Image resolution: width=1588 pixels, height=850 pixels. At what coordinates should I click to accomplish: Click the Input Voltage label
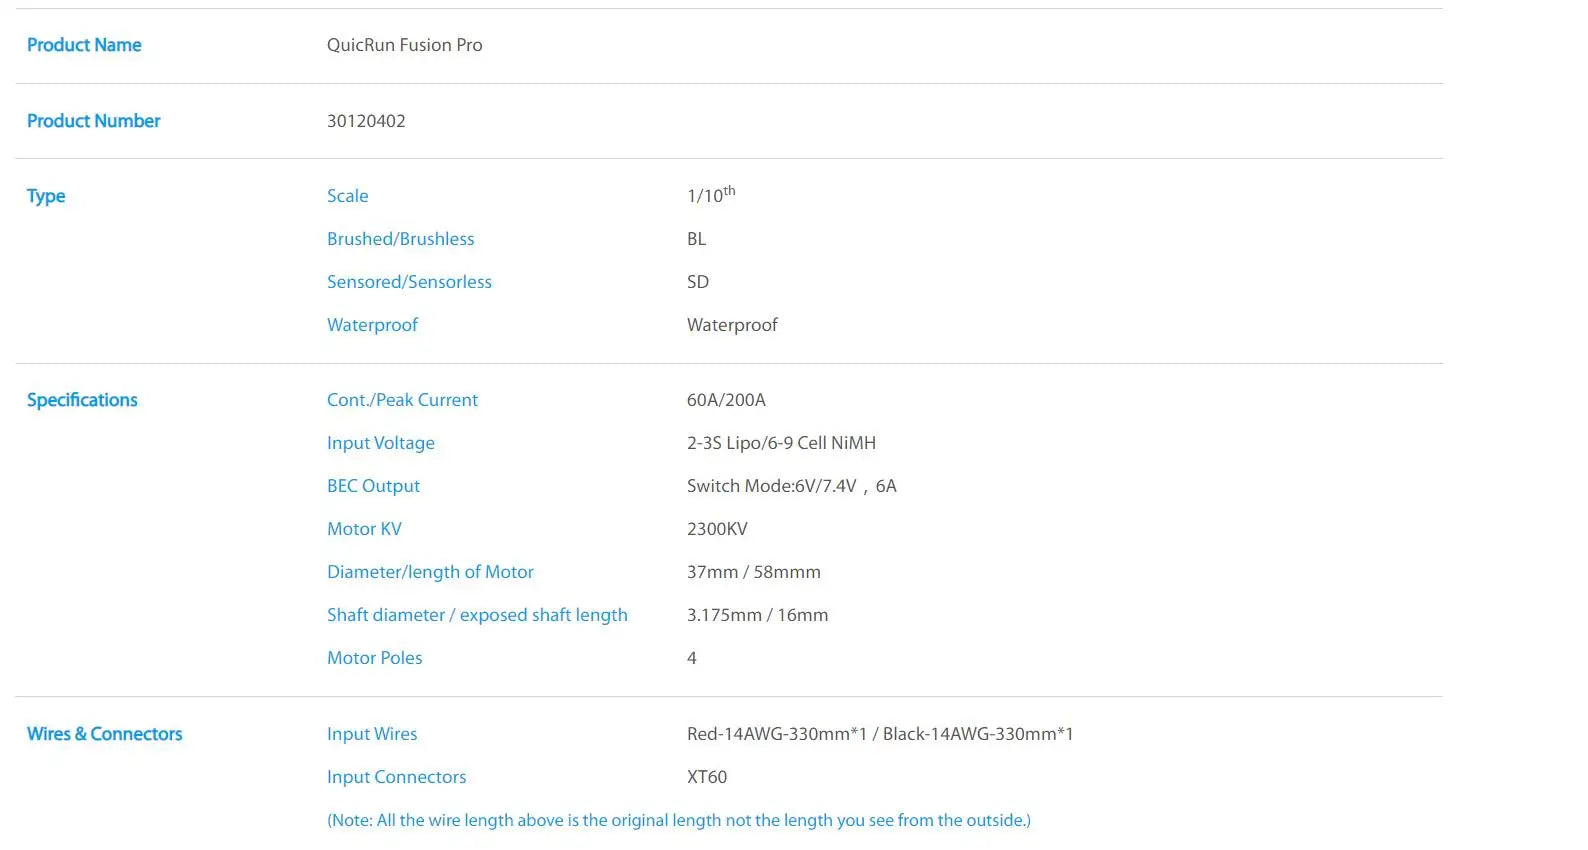coord(380,443)
